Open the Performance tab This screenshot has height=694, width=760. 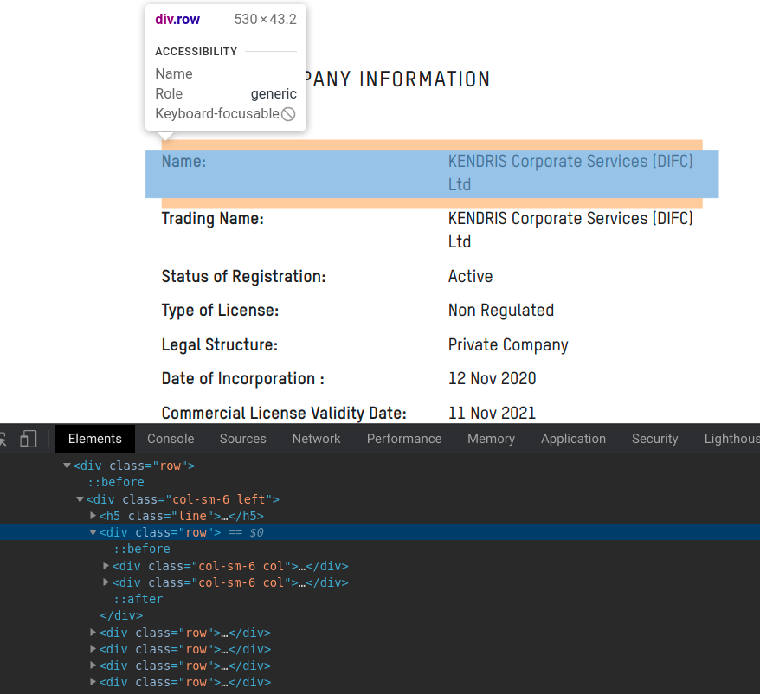[x=404, y=439]
